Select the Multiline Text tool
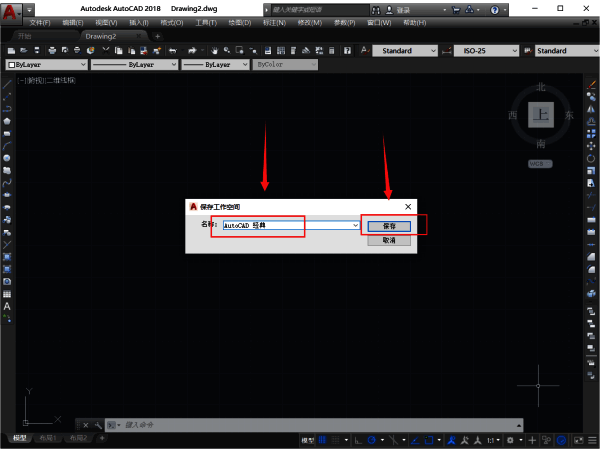The image size is (600, 449). 7,306
